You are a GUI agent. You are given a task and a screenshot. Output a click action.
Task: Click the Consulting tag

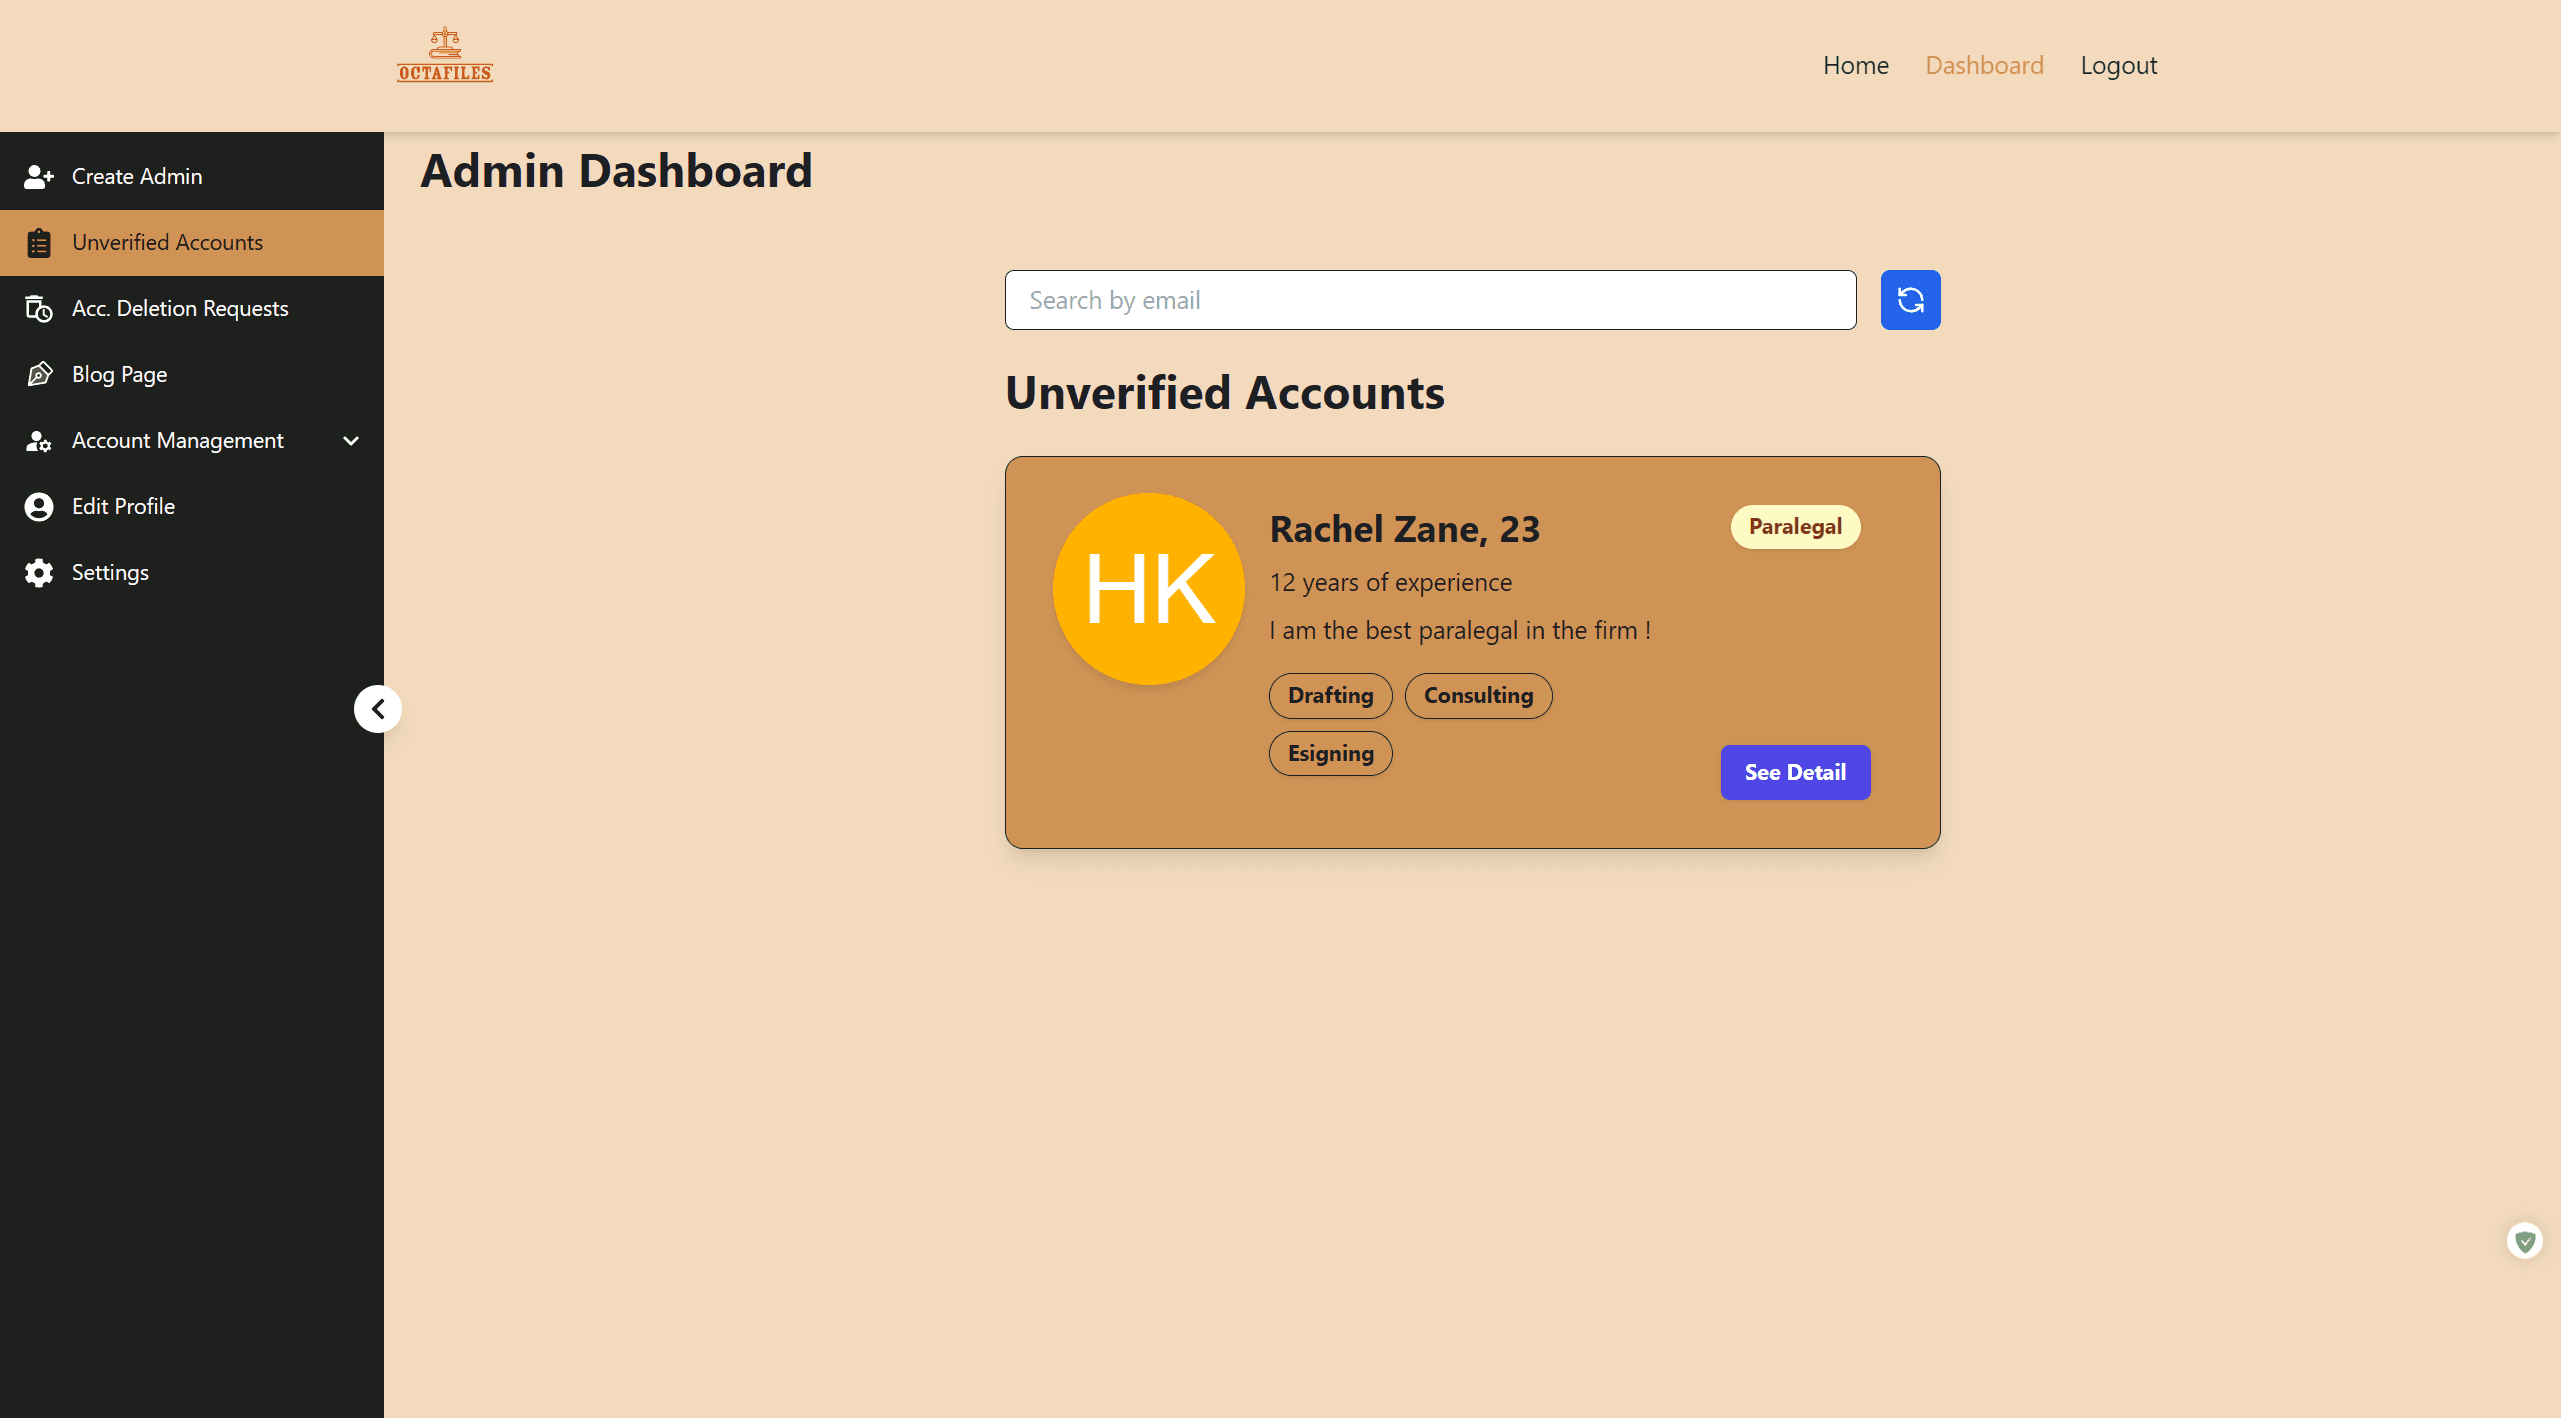[1478, 695]
